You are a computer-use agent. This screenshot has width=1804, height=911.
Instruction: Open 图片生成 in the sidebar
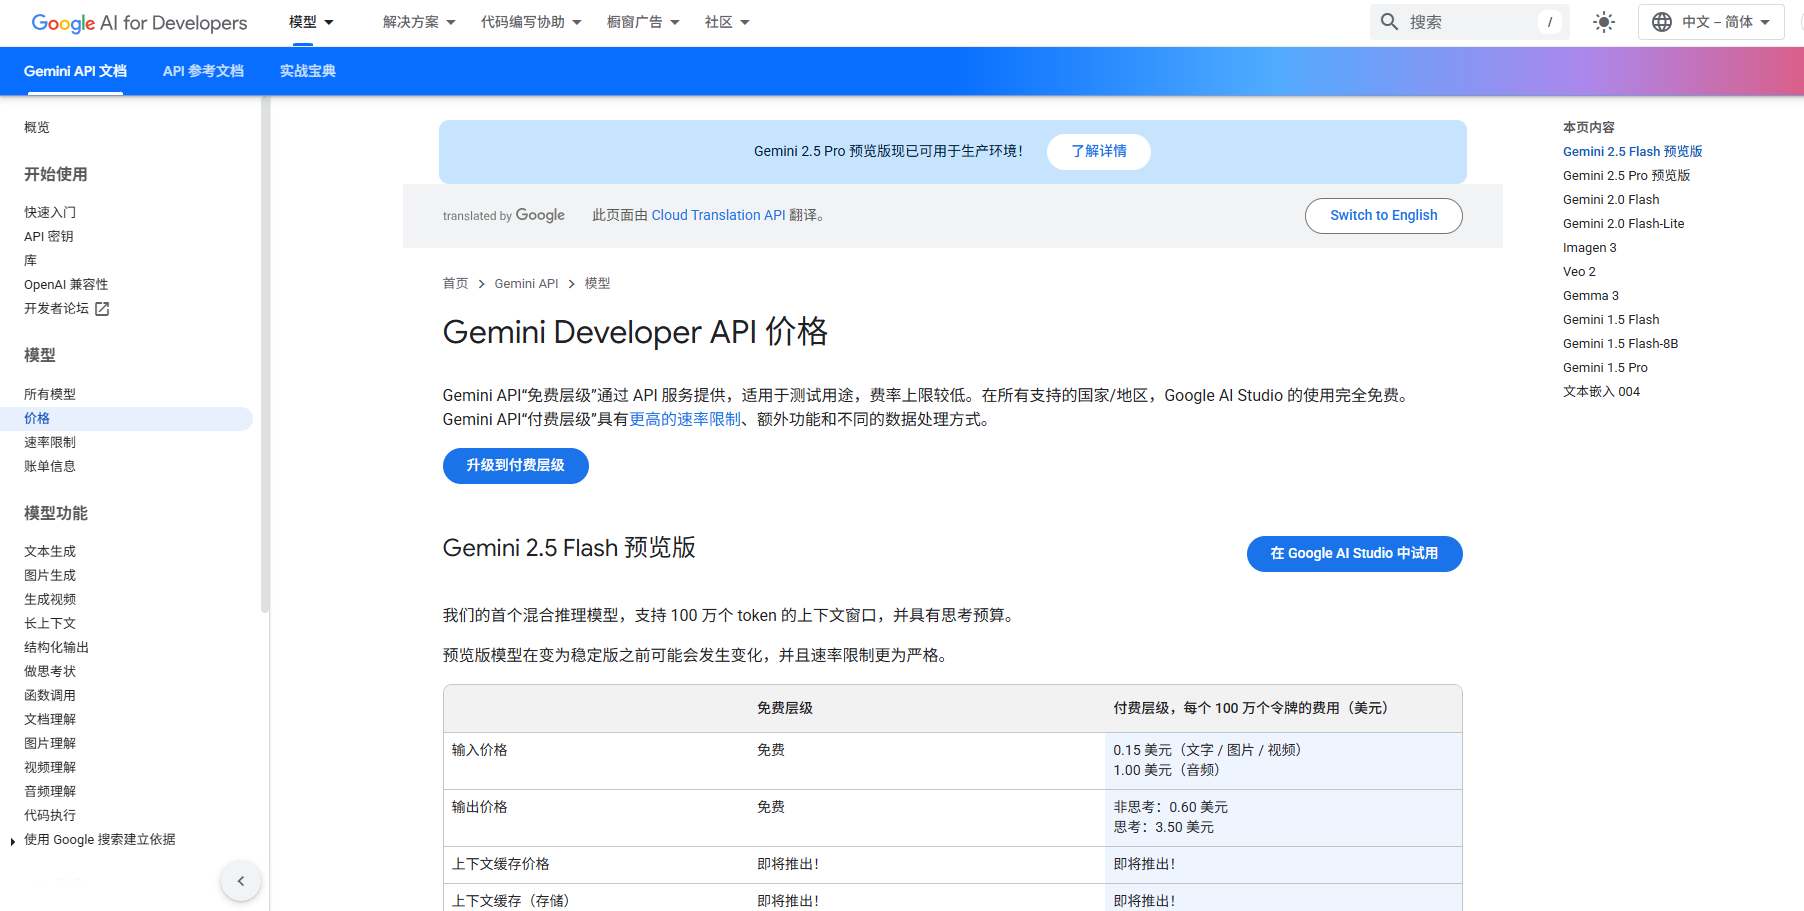coord(50,576)
